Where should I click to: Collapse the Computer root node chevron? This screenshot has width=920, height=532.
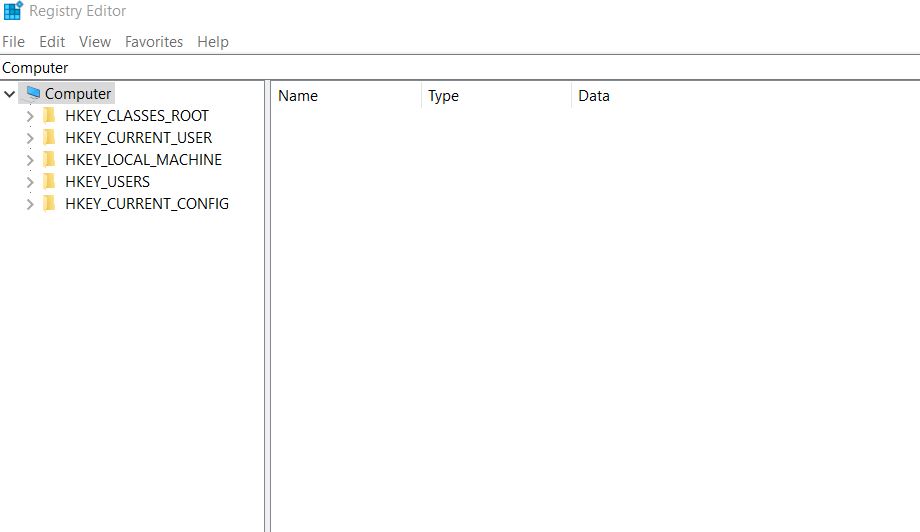9,94
